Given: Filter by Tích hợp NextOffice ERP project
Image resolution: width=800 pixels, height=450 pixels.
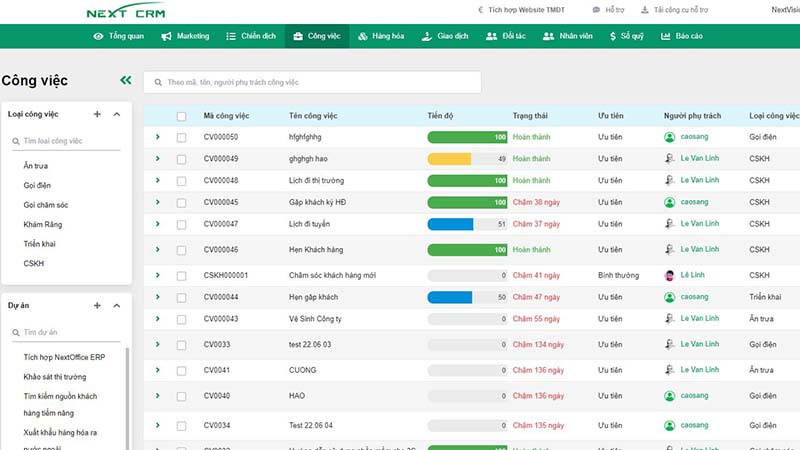Looking at the screenshot, I should tap(64, 358).
